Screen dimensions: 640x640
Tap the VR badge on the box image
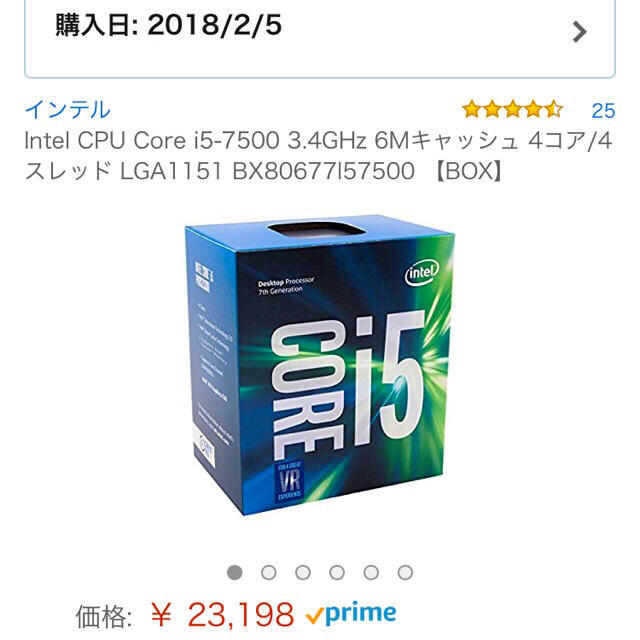290,481
